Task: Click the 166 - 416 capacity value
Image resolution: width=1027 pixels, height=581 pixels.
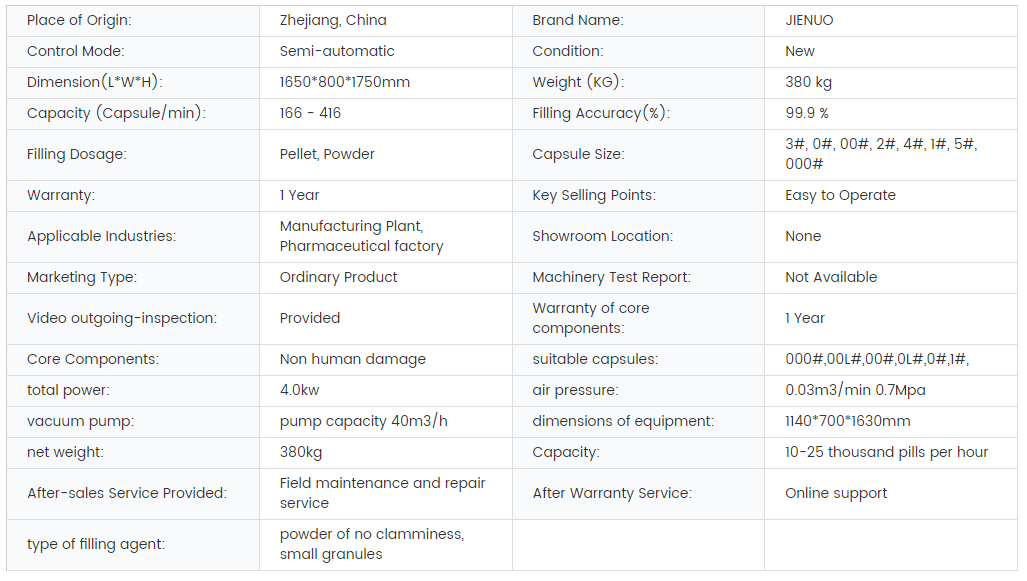Action: 310,113
